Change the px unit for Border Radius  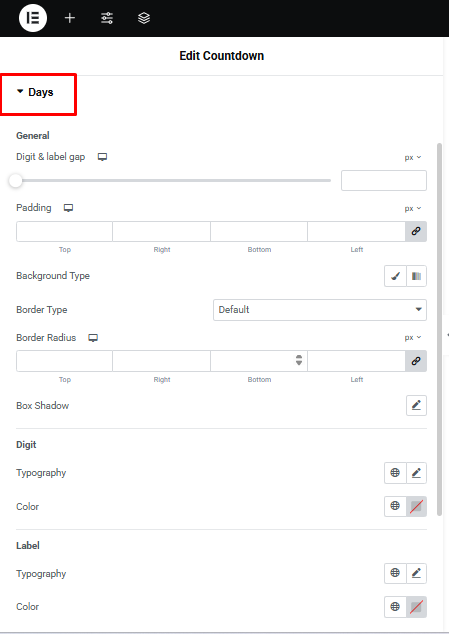(413, 337)
